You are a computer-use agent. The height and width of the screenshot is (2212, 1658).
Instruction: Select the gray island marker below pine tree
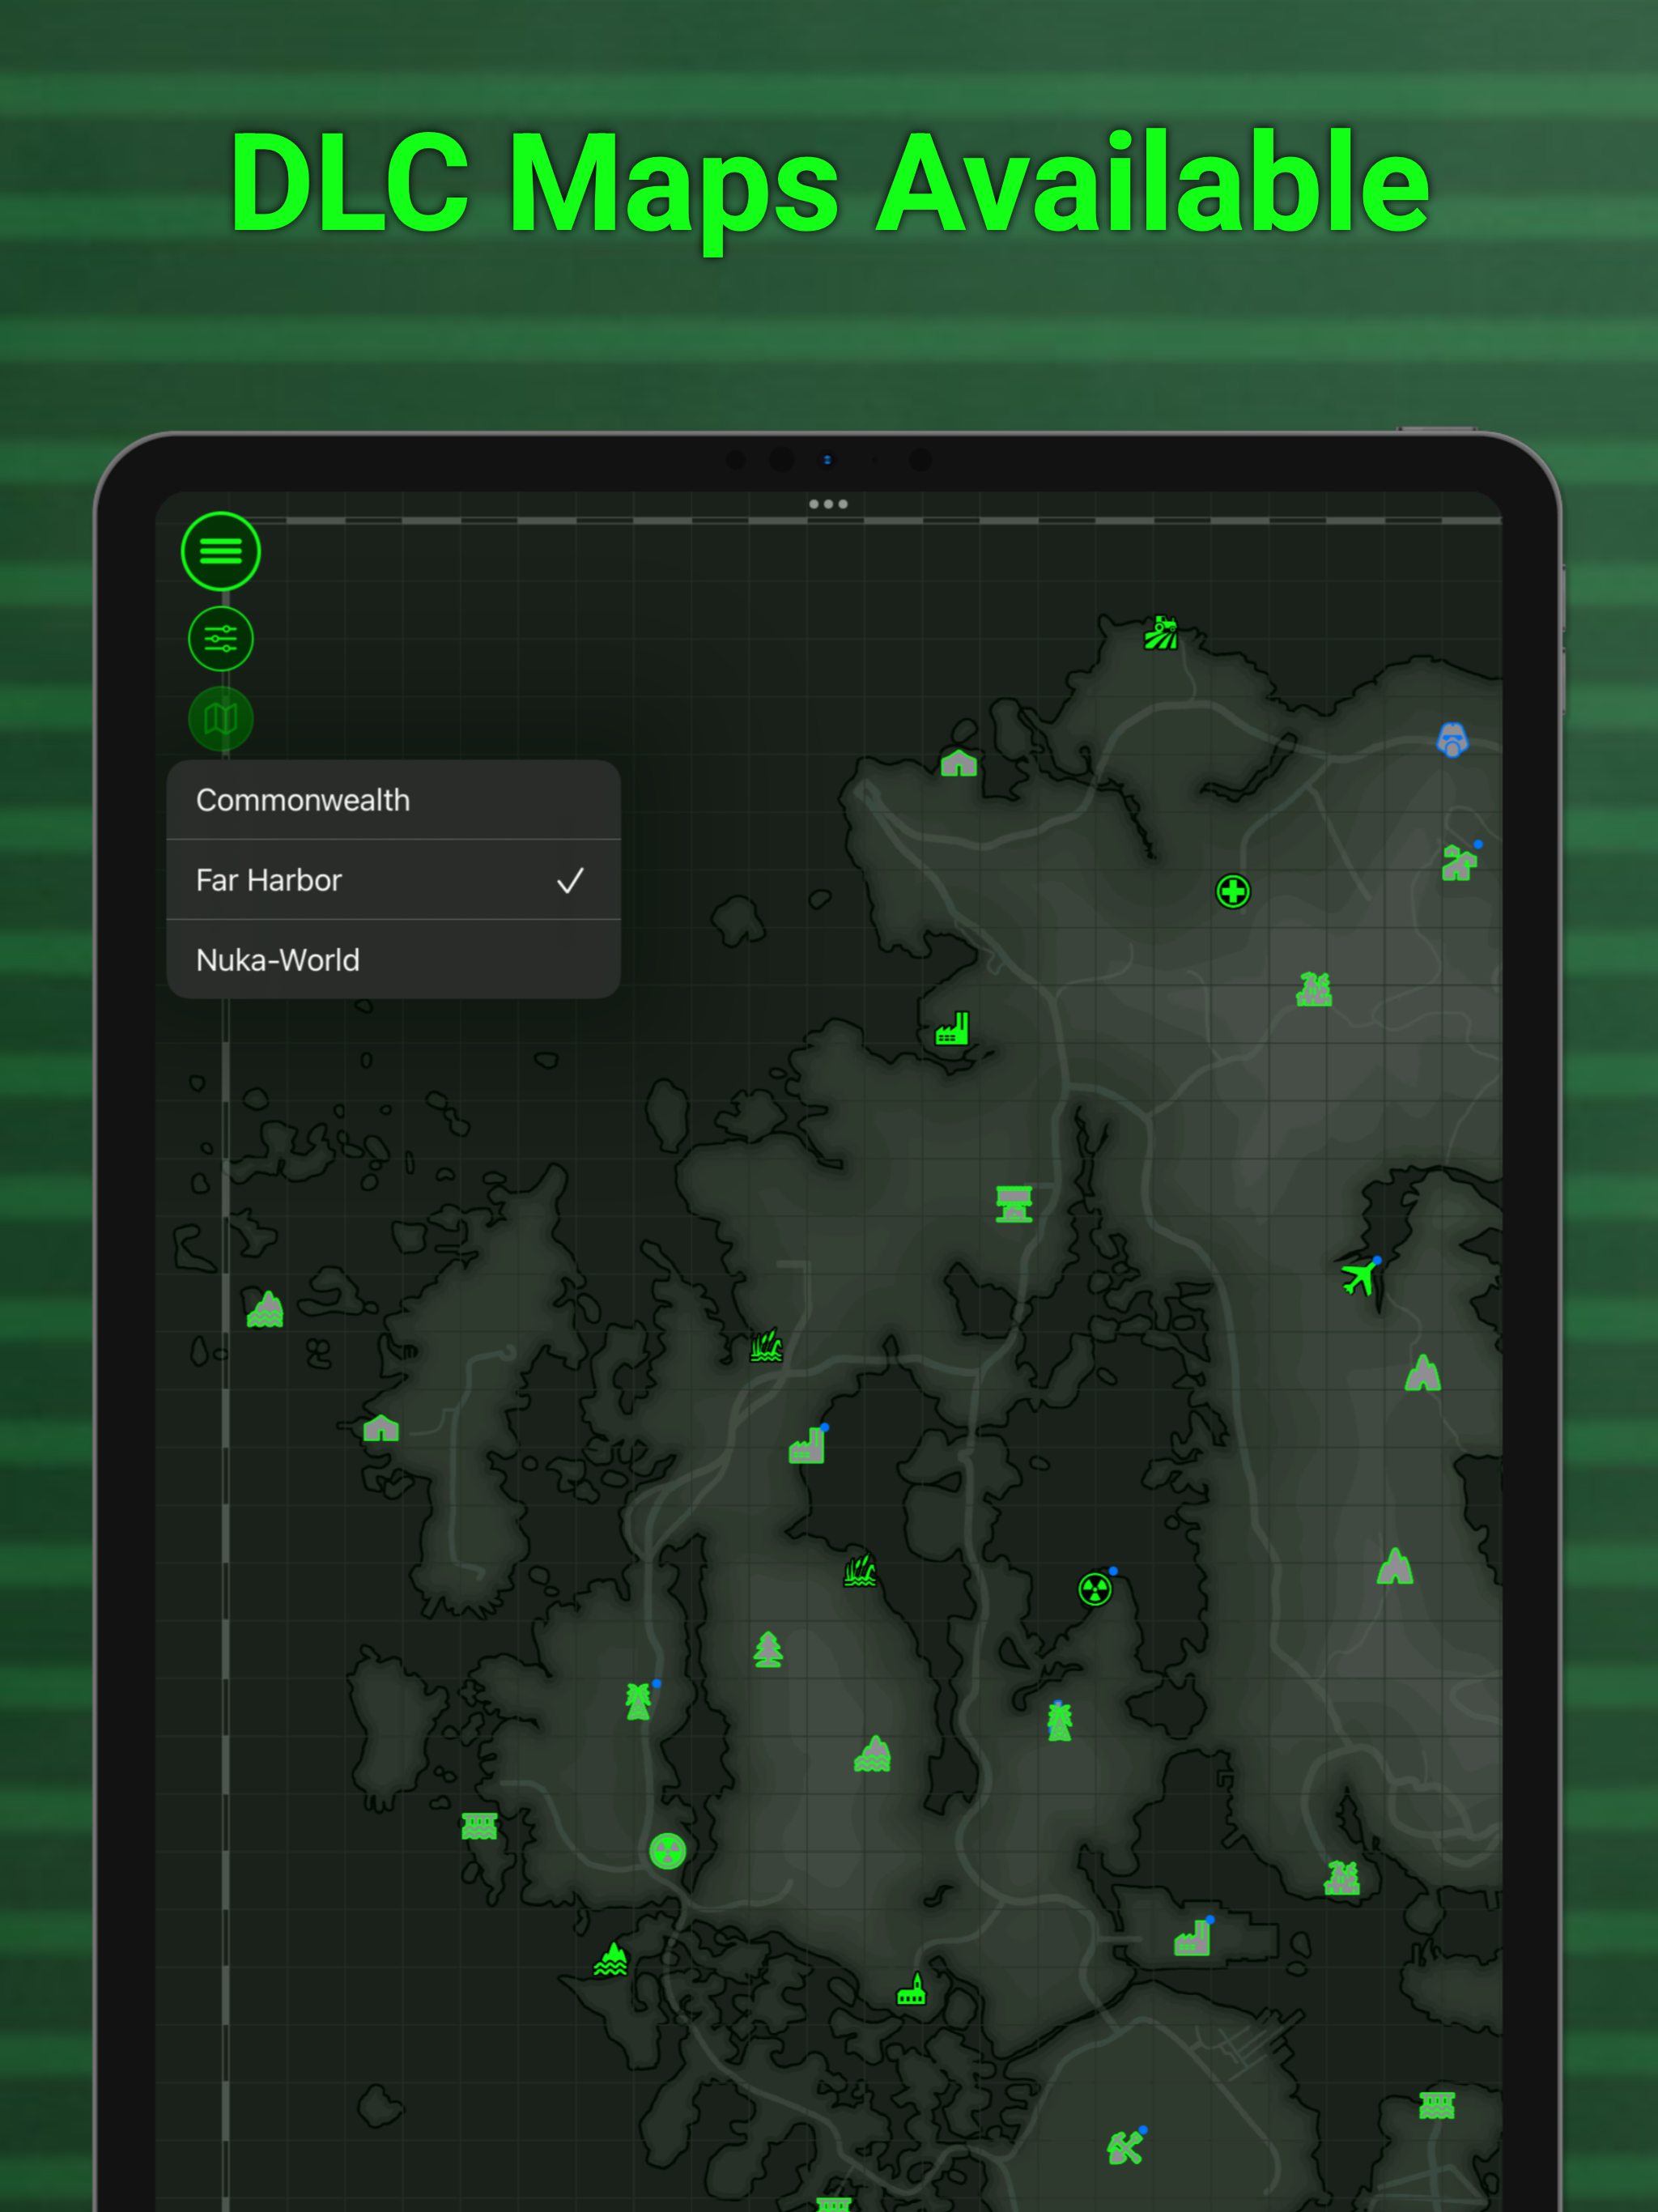pyautogui.click(x=872, y=1754)
